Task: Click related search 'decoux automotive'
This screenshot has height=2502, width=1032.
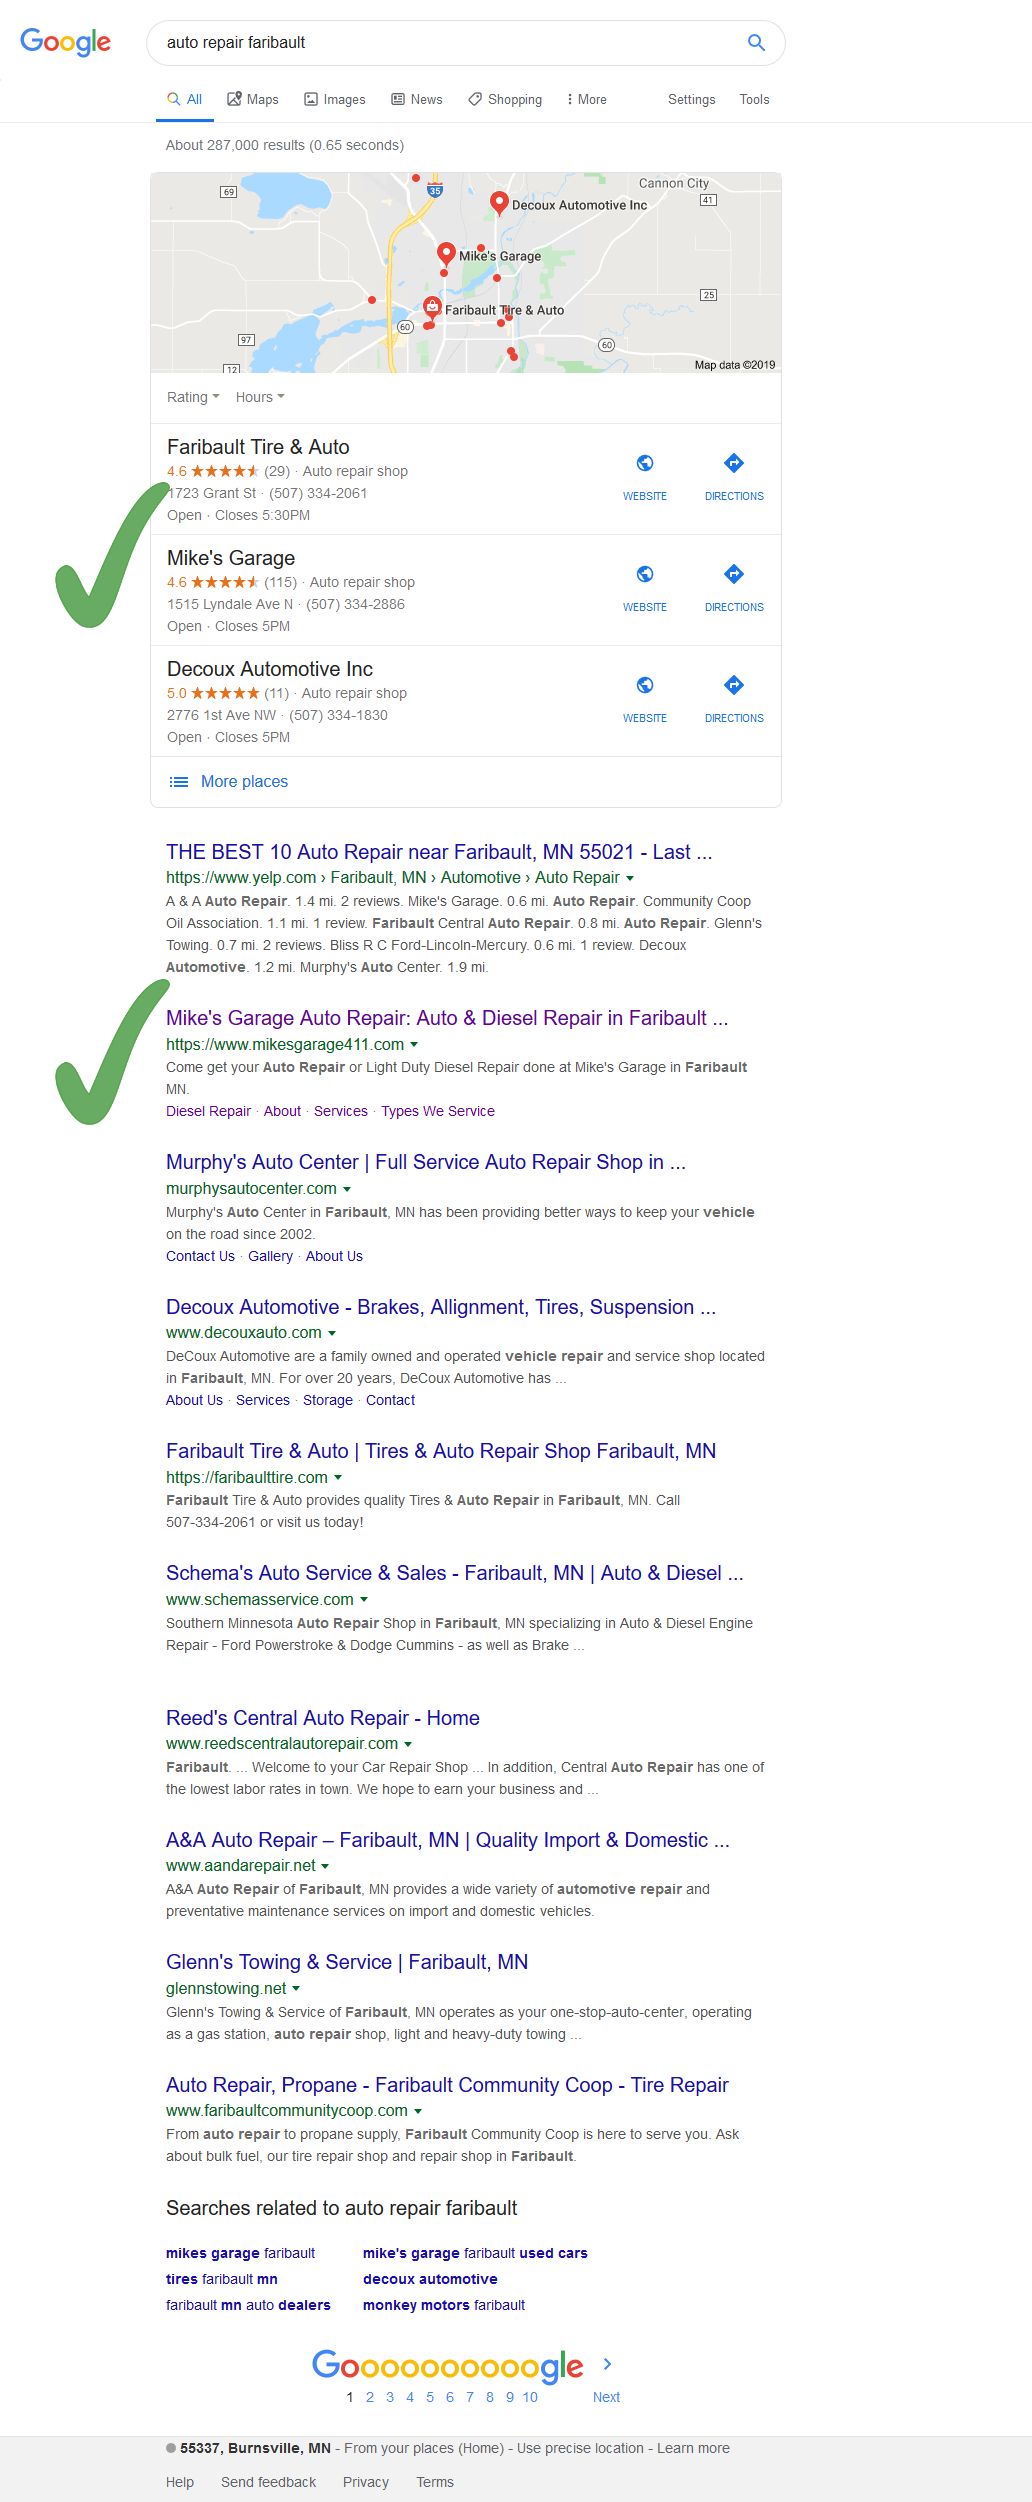Action: tap(430, 2279)
